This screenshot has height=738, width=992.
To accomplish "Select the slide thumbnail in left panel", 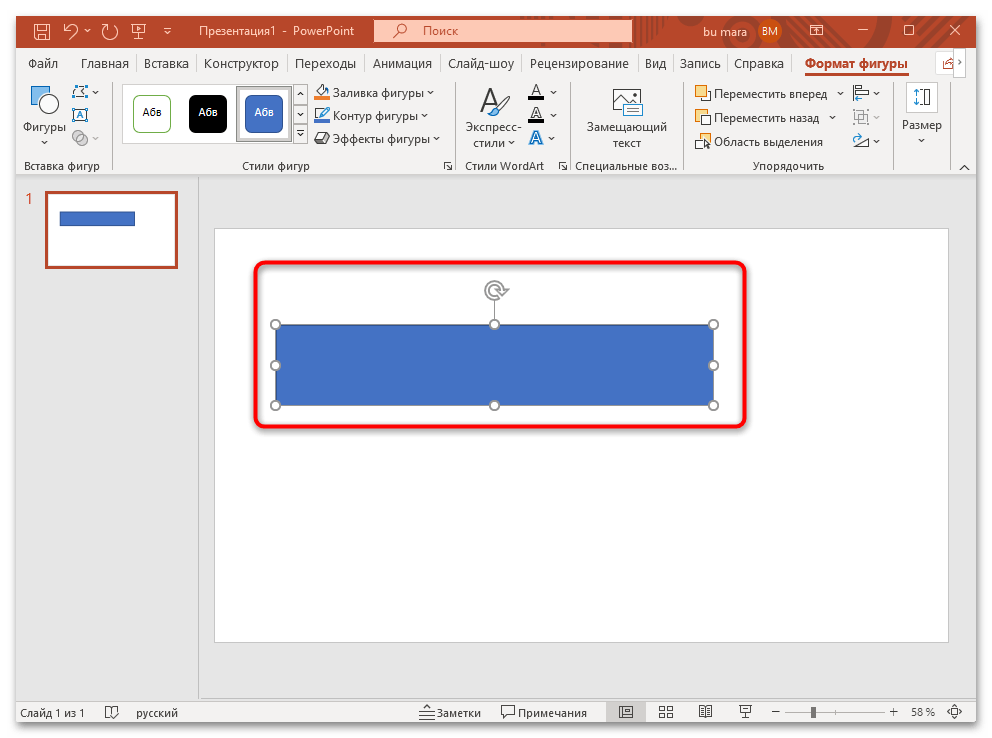I will (111, 230).
